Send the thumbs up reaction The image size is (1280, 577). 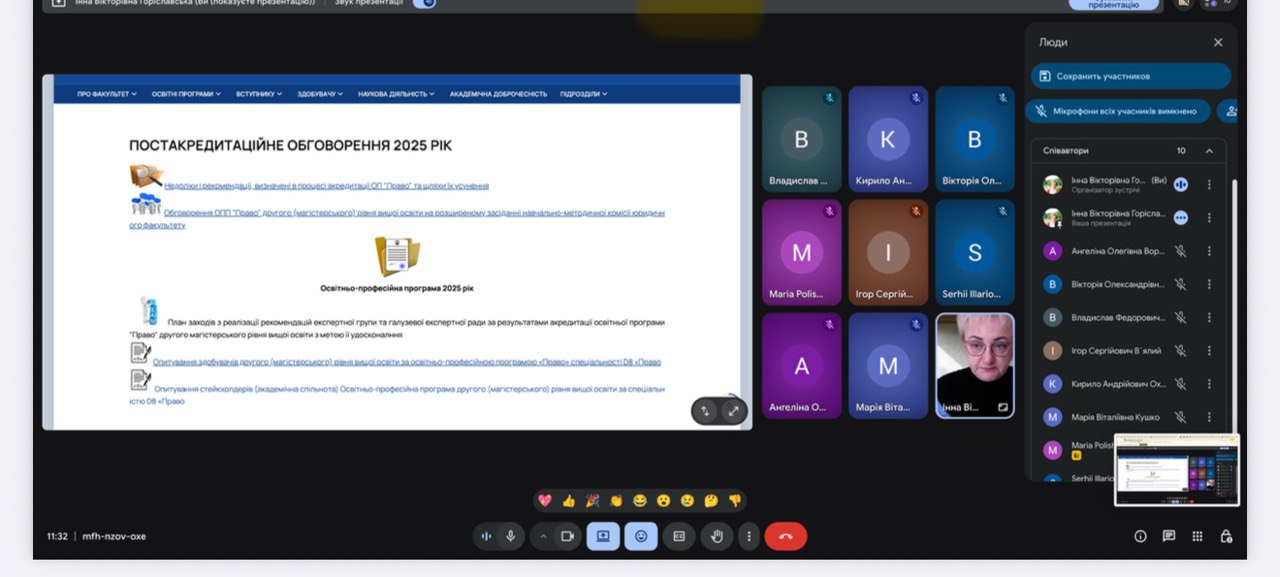569,501
